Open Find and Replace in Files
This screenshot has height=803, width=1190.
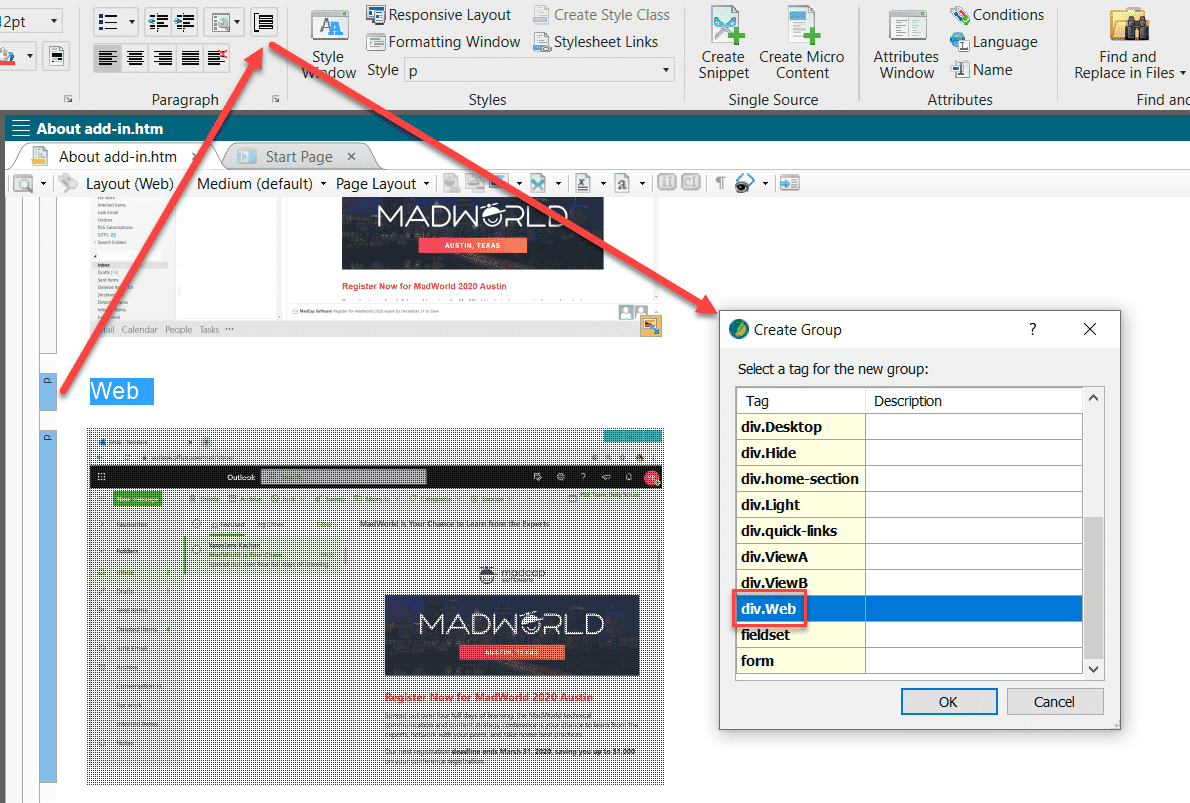pos(1129,44)
